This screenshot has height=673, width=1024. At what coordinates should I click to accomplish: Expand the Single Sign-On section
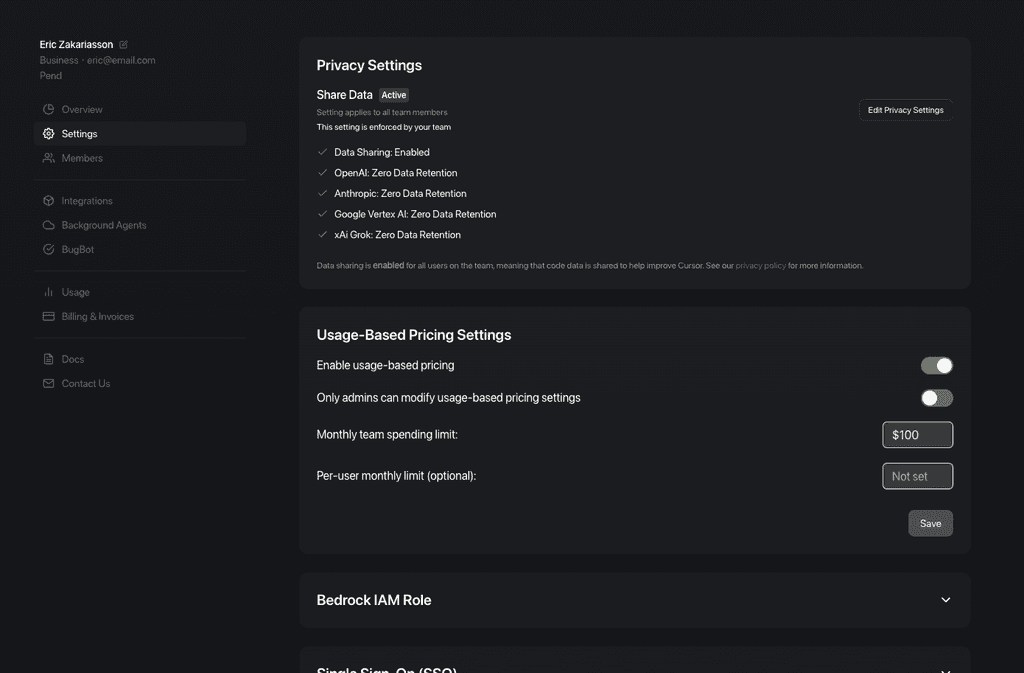pyautogui.click(x=945, y=669)
